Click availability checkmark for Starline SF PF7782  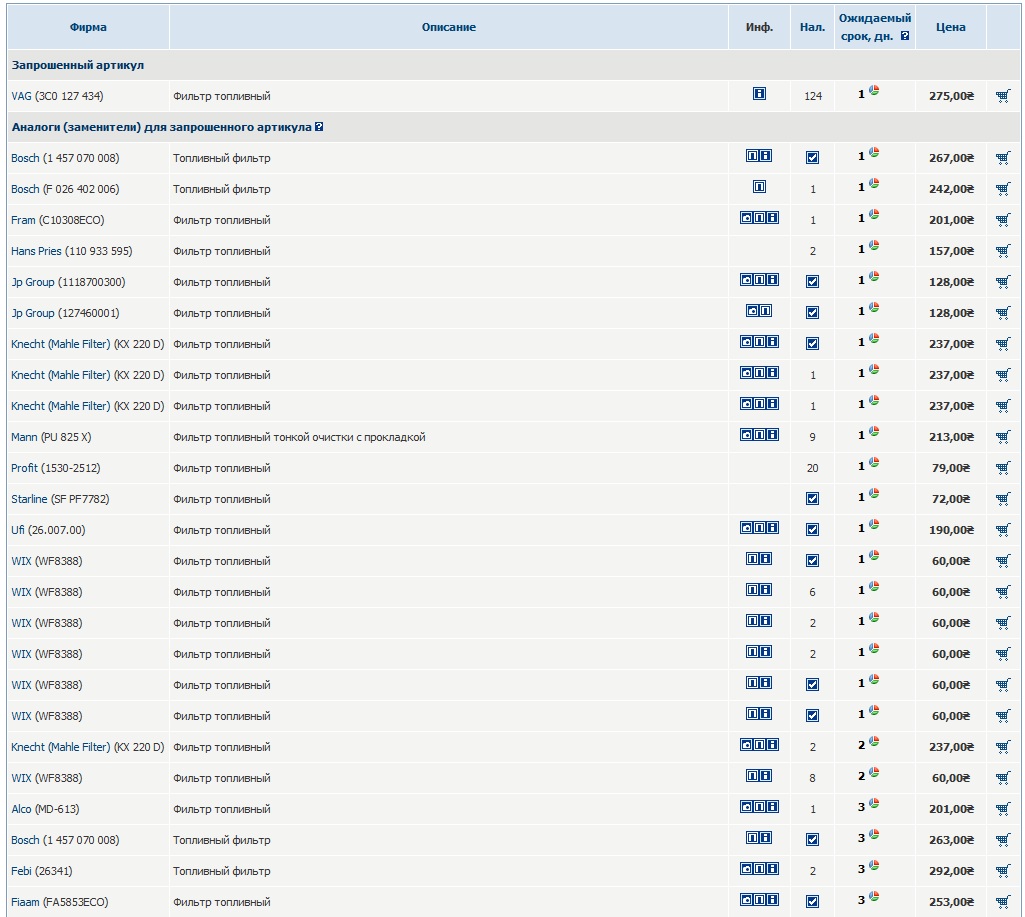coord(813,499)
